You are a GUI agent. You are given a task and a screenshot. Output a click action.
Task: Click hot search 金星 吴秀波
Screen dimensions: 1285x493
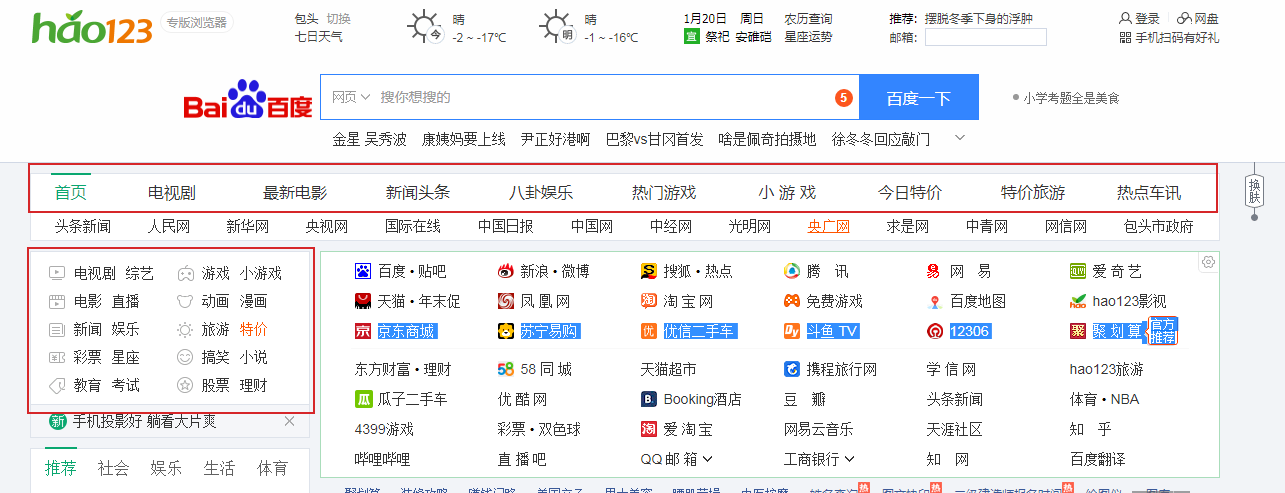pyautogui.click(x=370, y=139)
